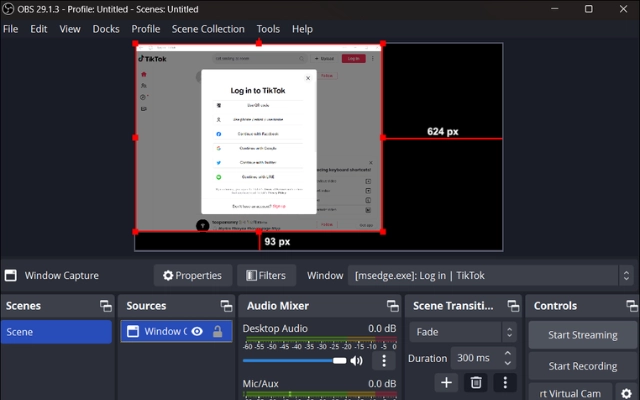Open the File menu
This screenshot has height=400, width=640.
coord(11,29)
